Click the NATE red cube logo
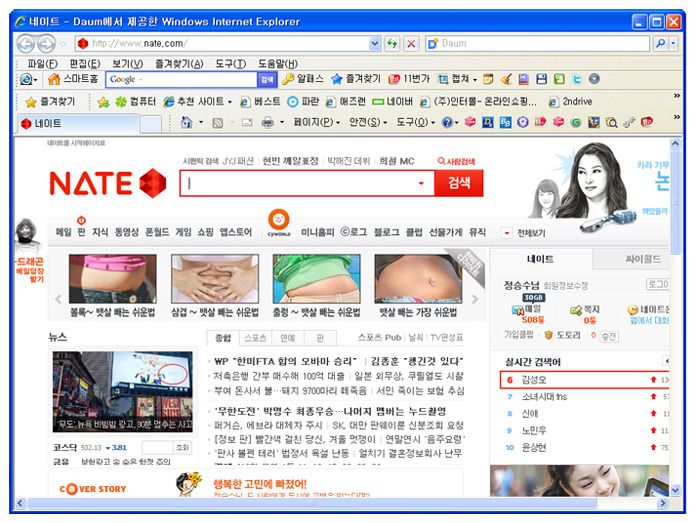This screenshot has height=523, width=697. 152,183
